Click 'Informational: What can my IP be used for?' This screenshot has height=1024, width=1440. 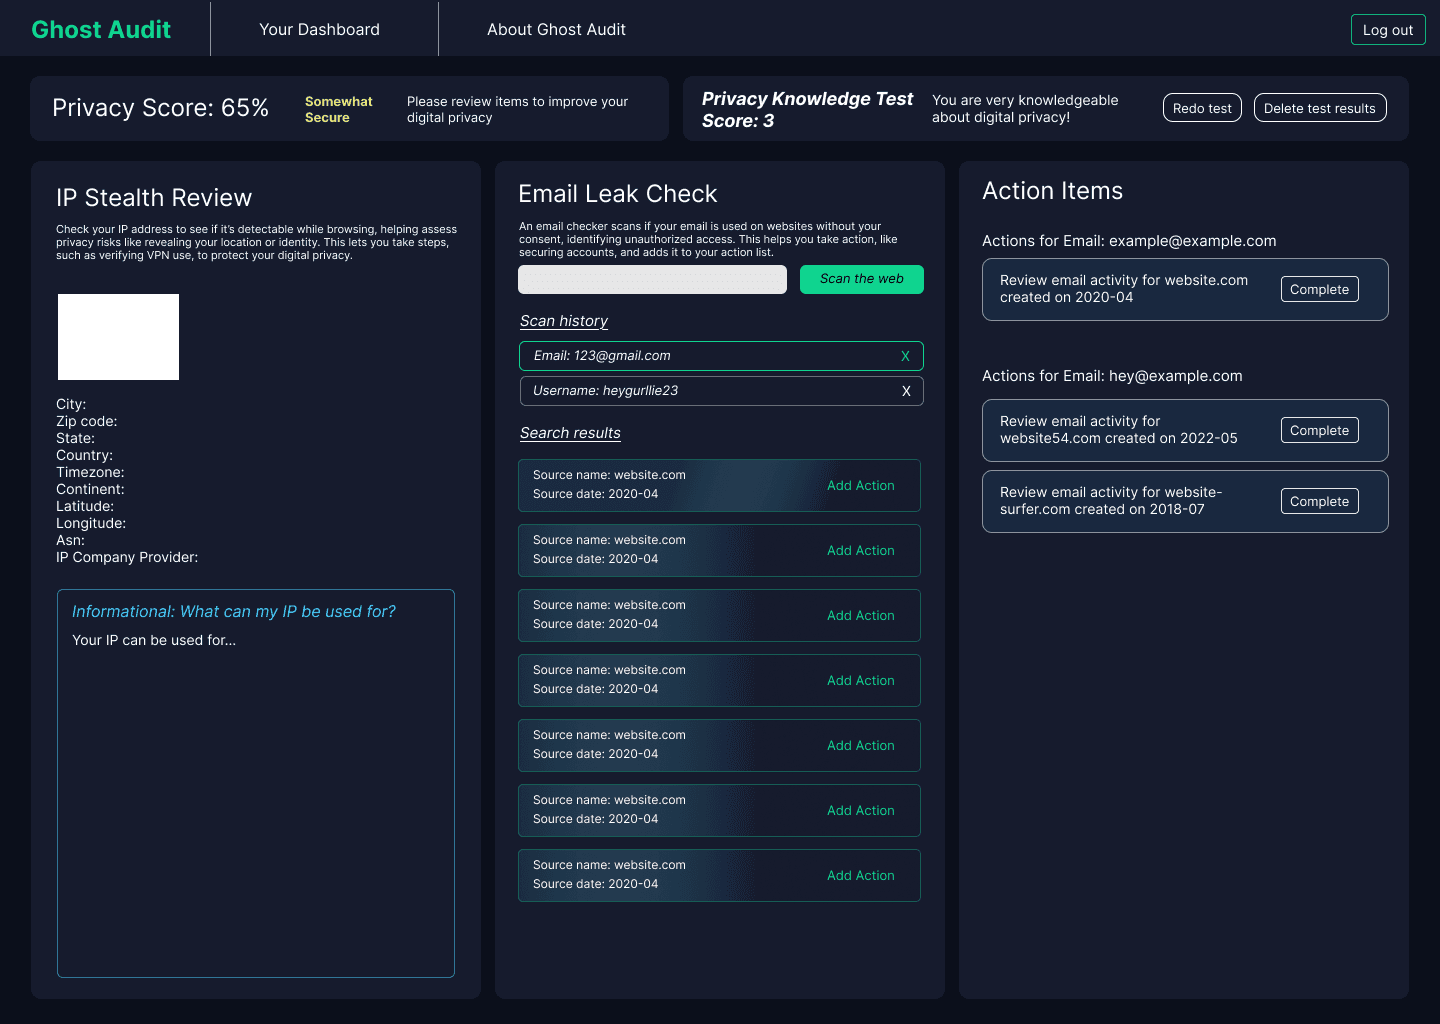click(x=234, y=611)
